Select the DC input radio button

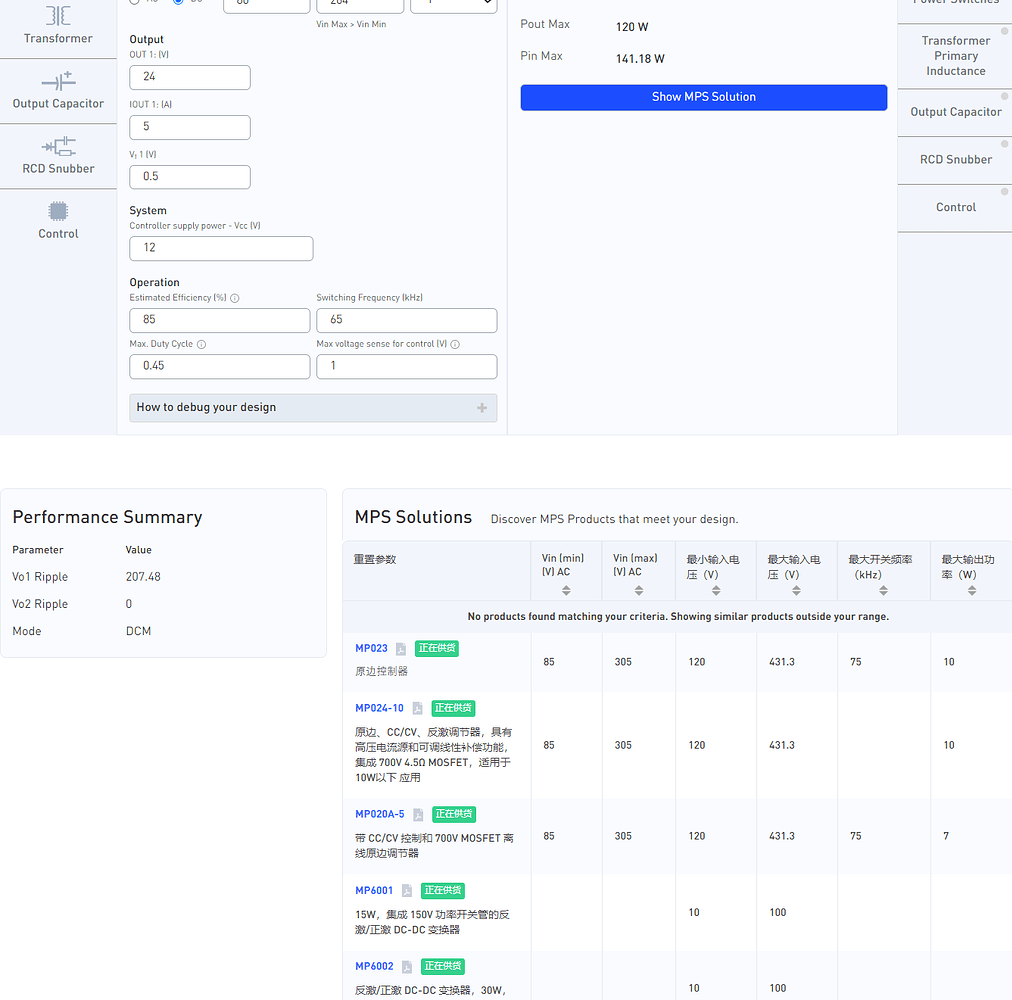[x=179, y=2]
